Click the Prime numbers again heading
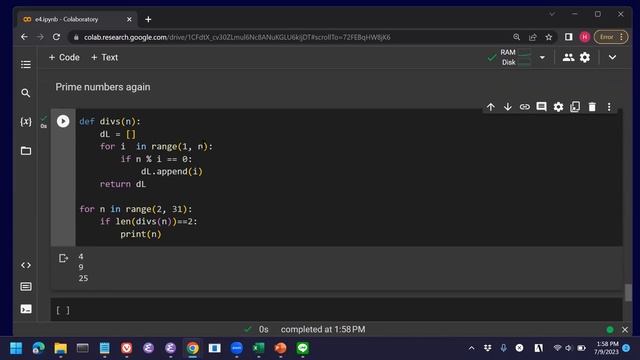The height and width of the screenshot is (360, 640). pos(103,87)
